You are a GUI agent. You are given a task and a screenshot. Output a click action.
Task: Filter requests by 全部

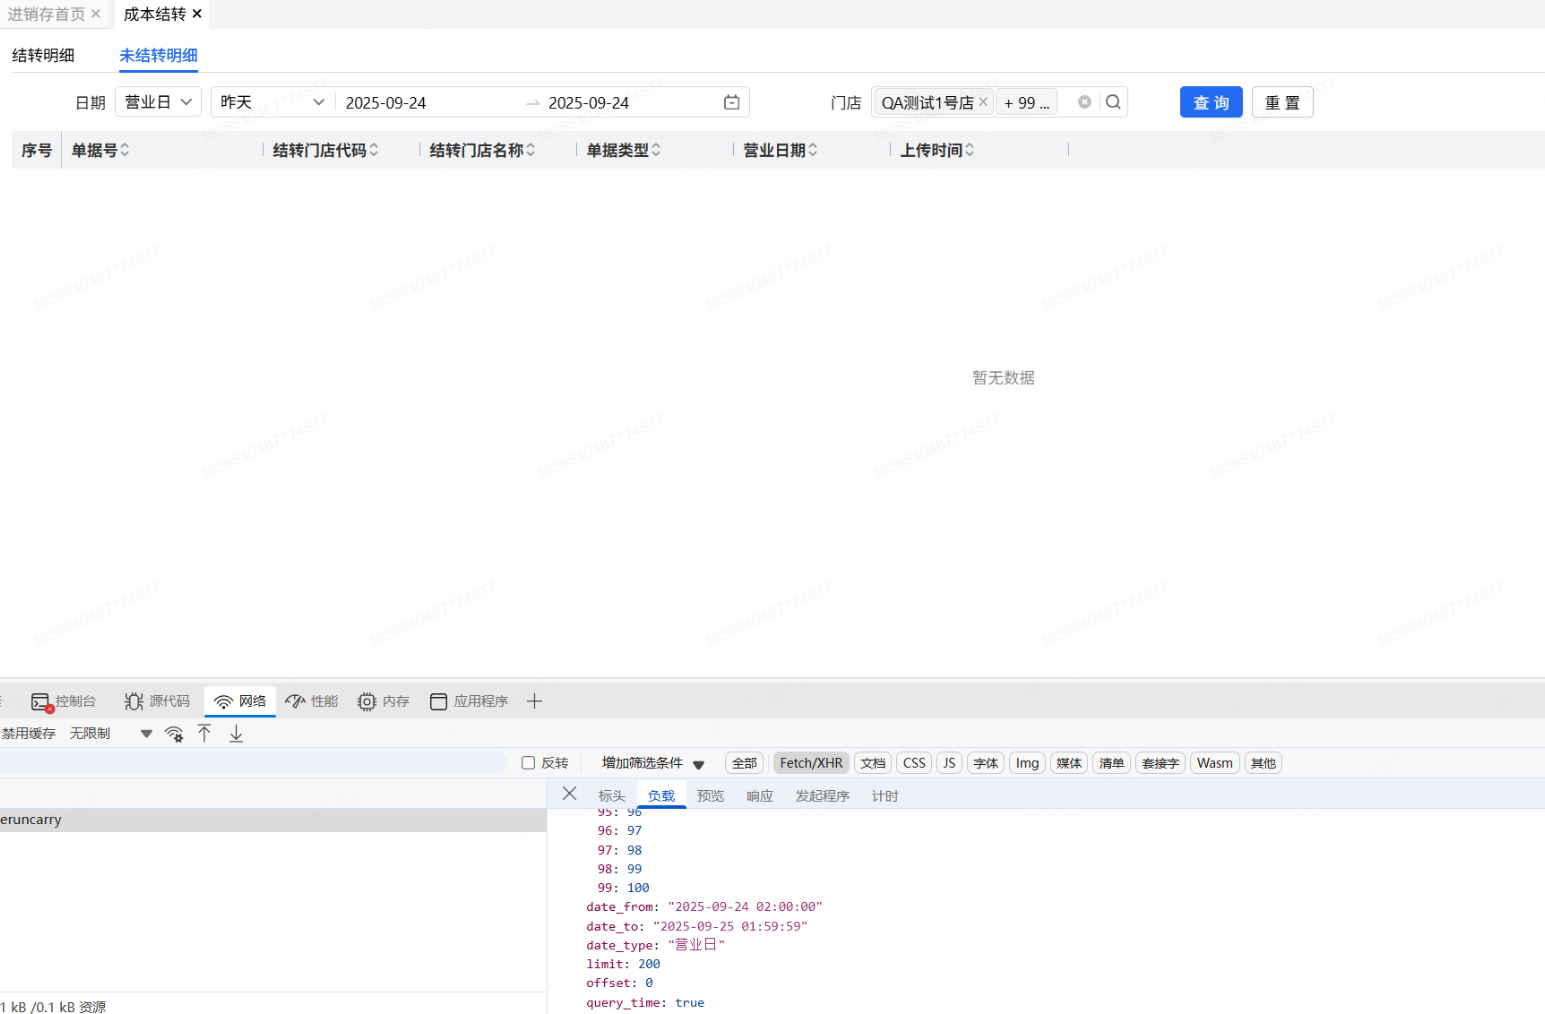pos(745,763)
